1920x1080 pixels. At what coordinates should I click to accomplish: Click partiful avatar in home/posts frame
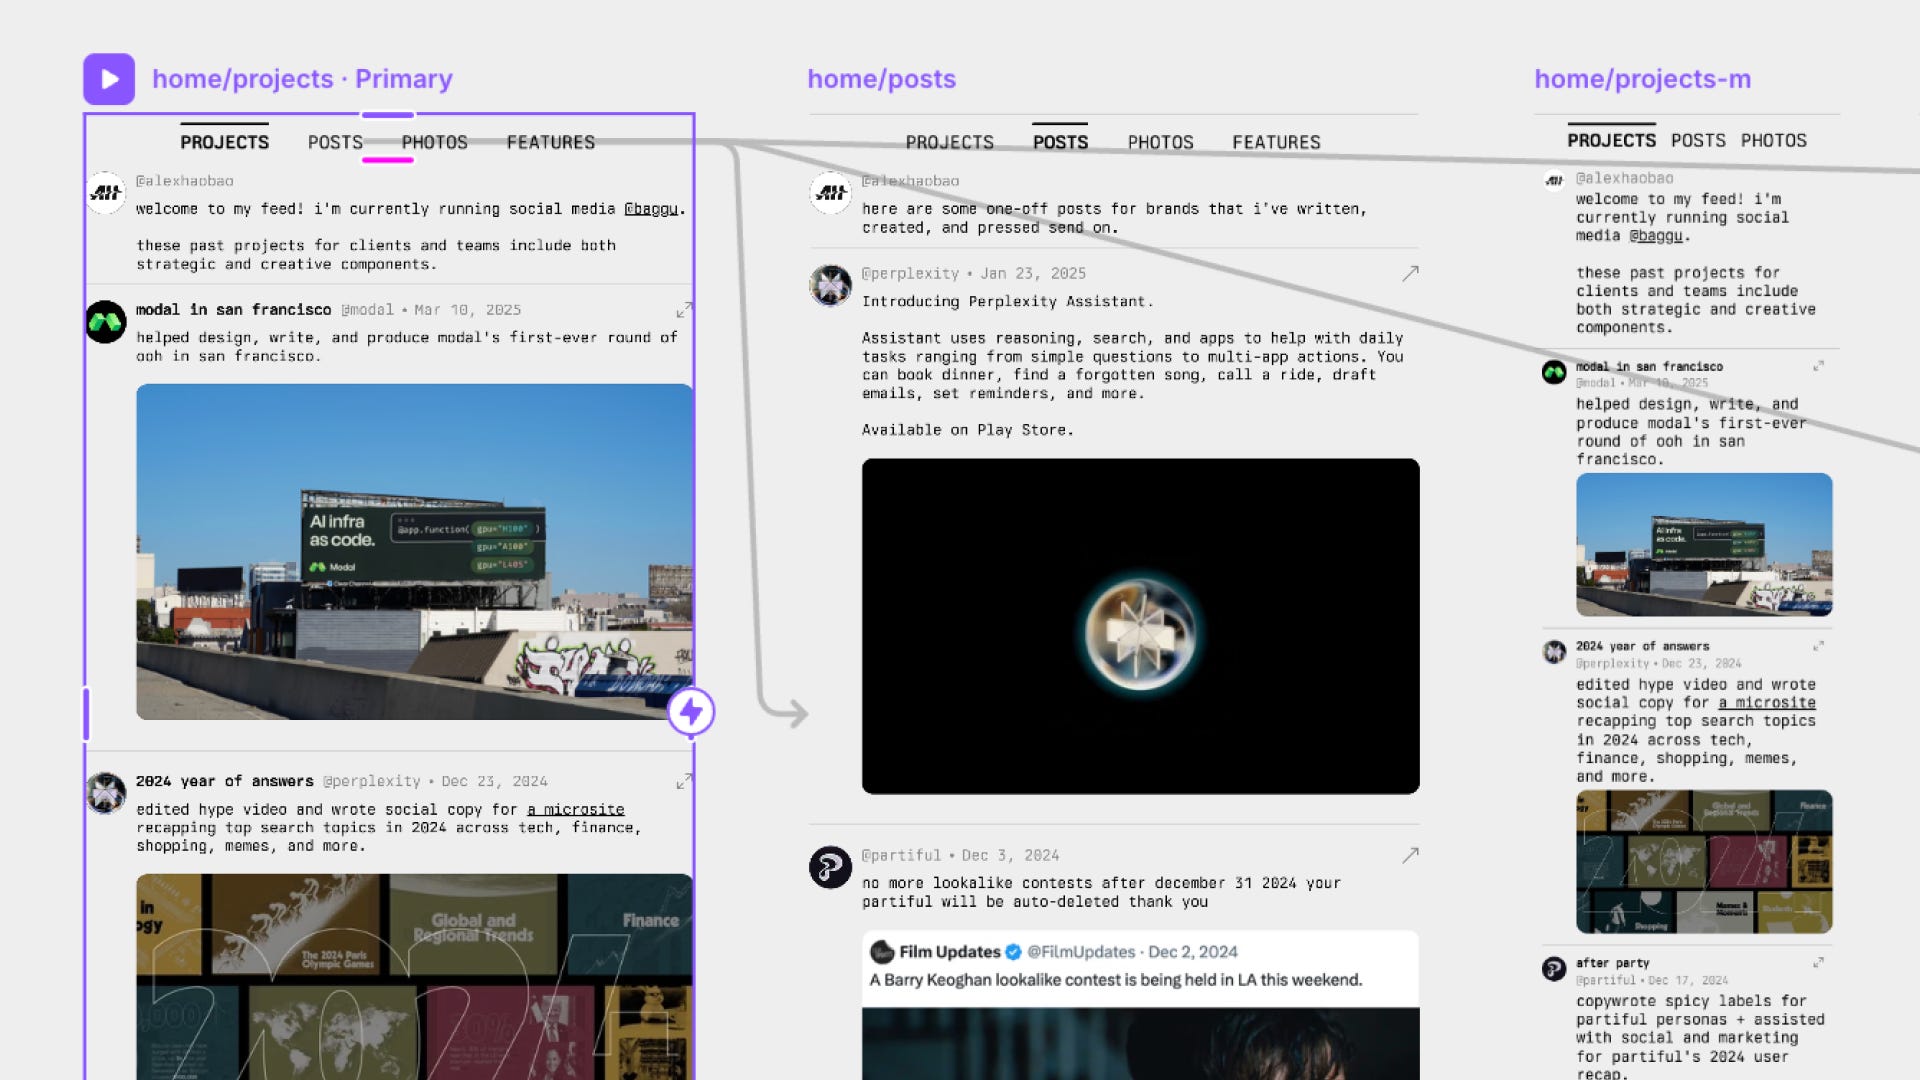point(830,867)
